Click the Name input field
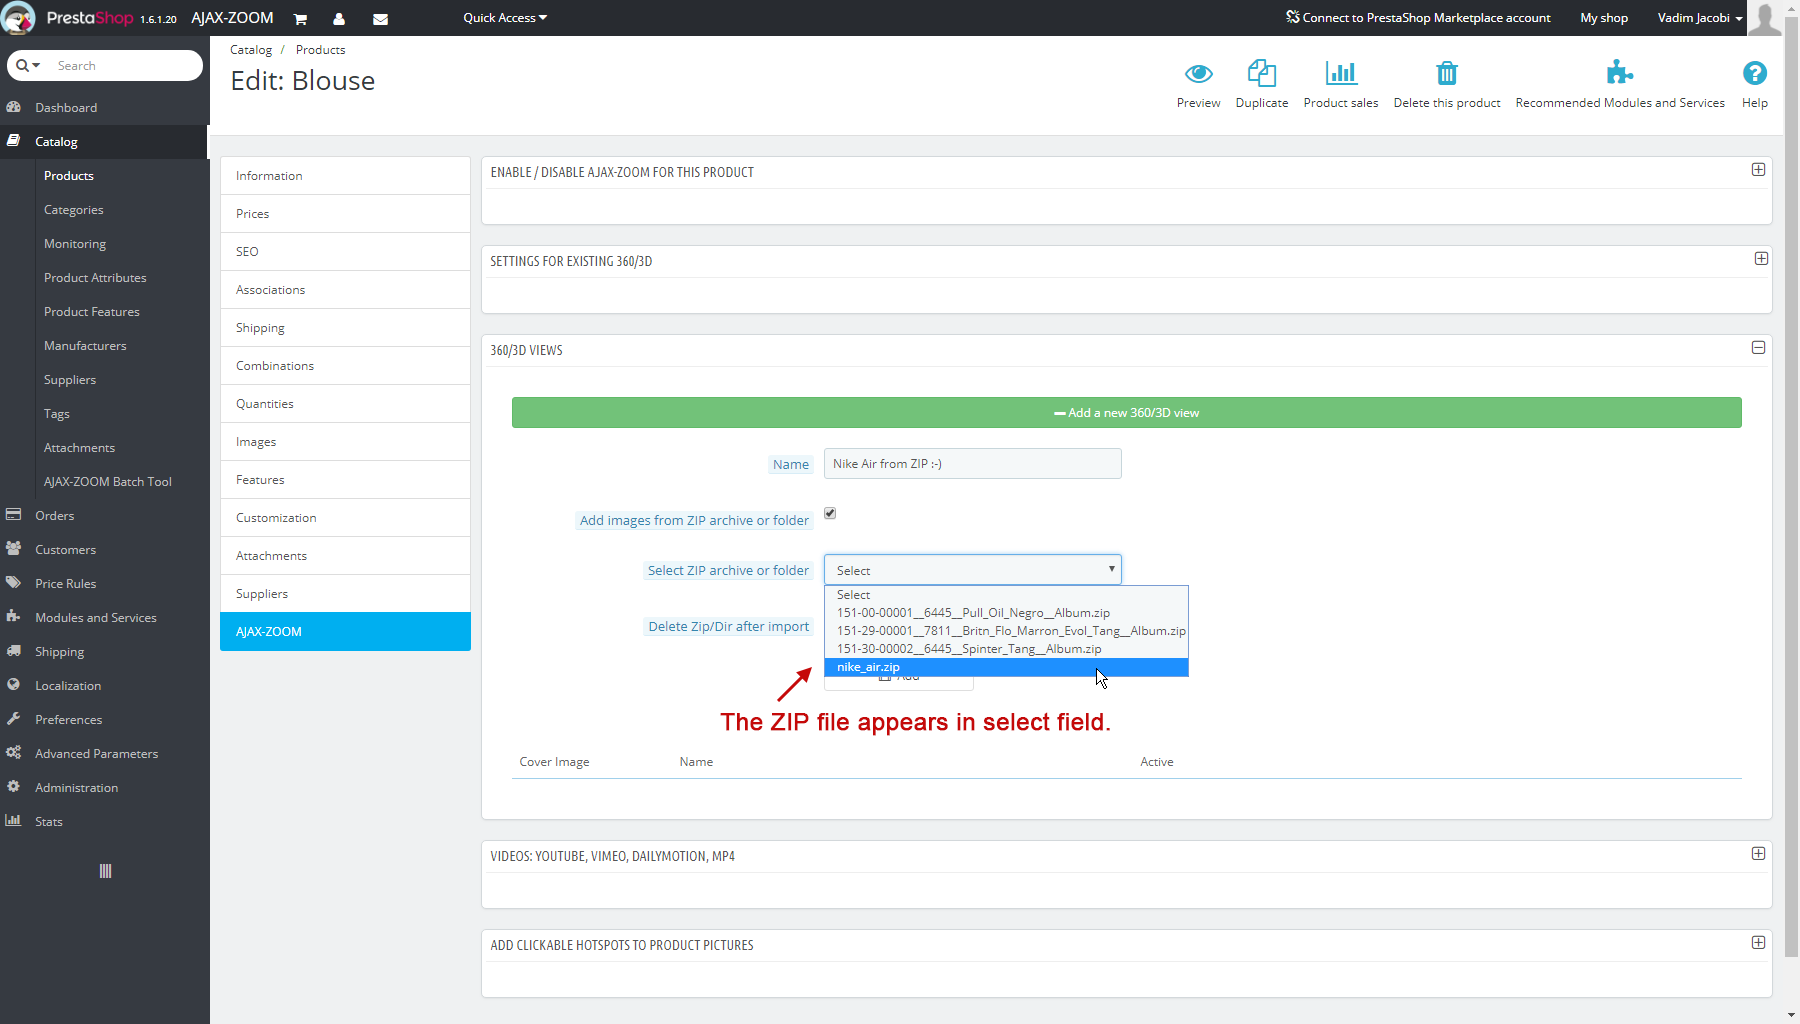The image size is (1800, 1024). (x=972, y=464)
